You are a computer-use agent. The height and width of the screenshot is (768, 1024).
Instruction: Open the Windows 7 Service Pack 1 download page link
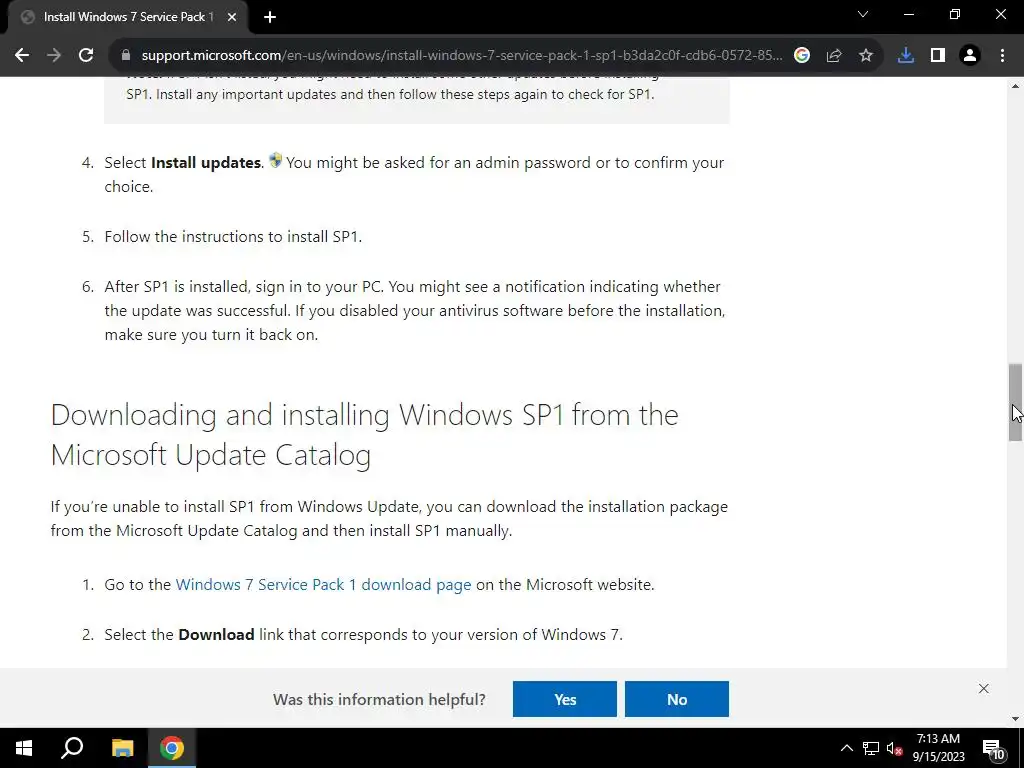(323, 584)
